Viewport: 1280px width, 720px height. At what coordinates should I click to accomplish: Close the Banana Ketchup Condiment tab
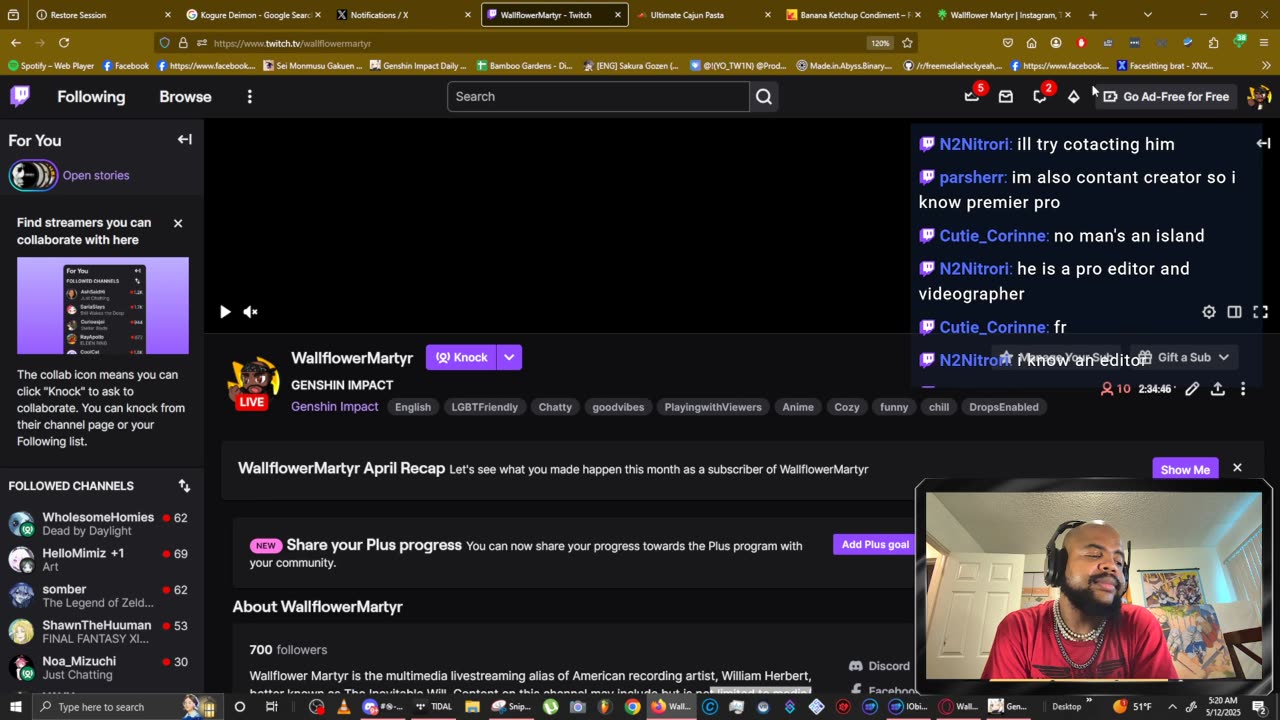(918, 15)
